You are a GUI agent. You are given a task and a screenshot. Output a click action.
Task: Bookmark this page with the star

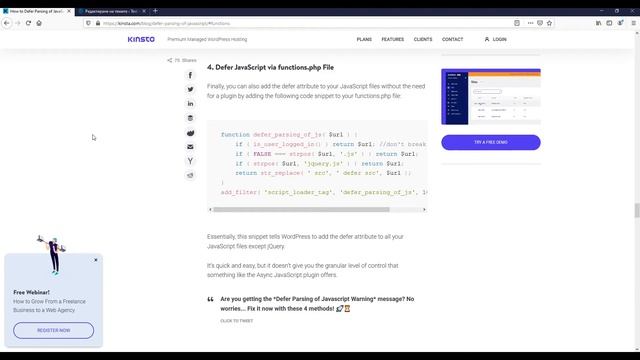(549, 23)
